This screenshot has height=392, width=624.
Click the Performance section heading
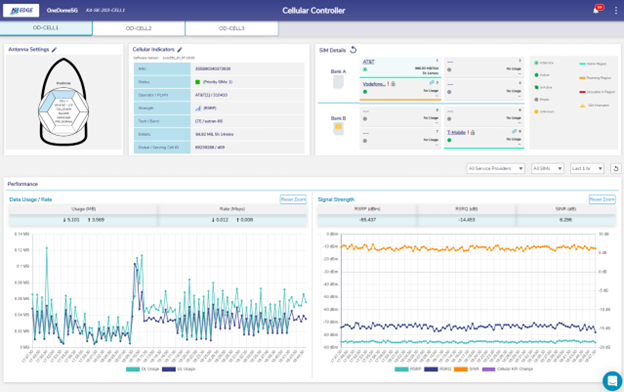tap(23, 184)
